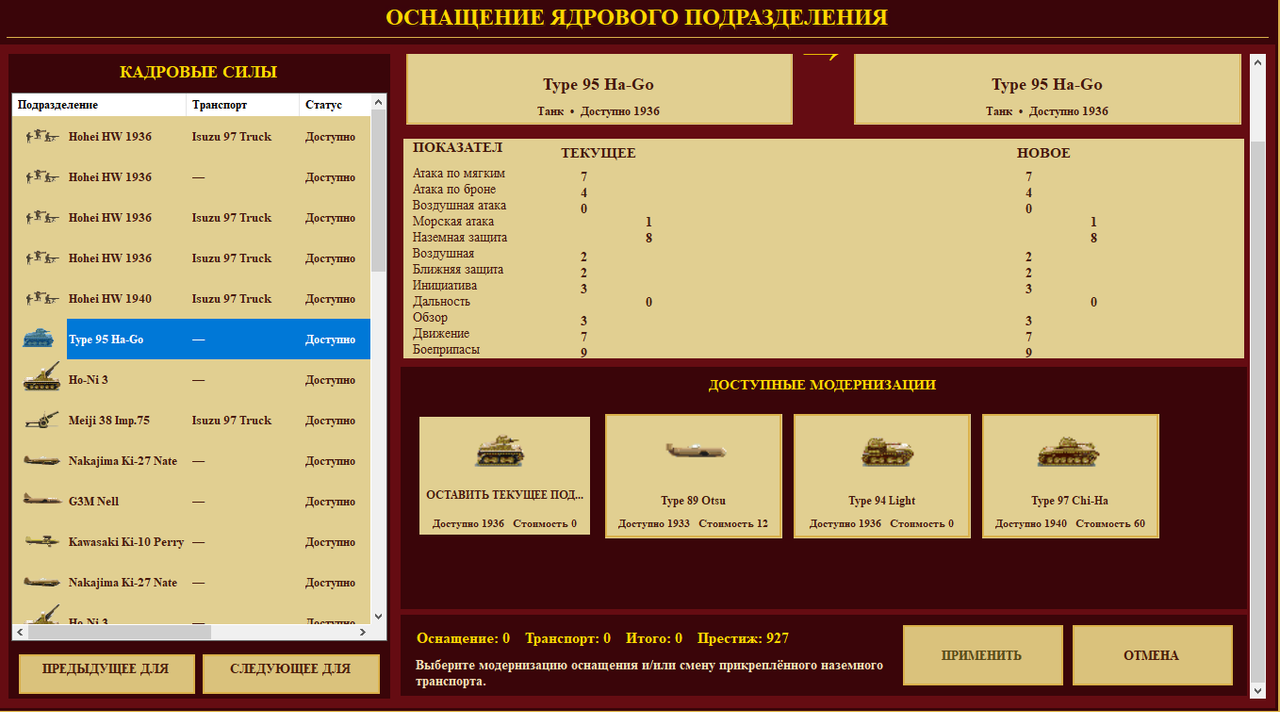Click the ПРИМЕНИТЬ button

tap(982, 656)
